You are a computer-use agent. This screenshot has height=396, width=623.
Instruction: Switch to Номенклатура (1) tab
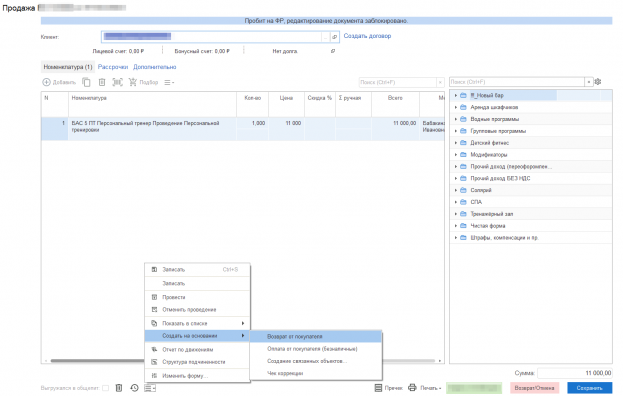[68, 67]
